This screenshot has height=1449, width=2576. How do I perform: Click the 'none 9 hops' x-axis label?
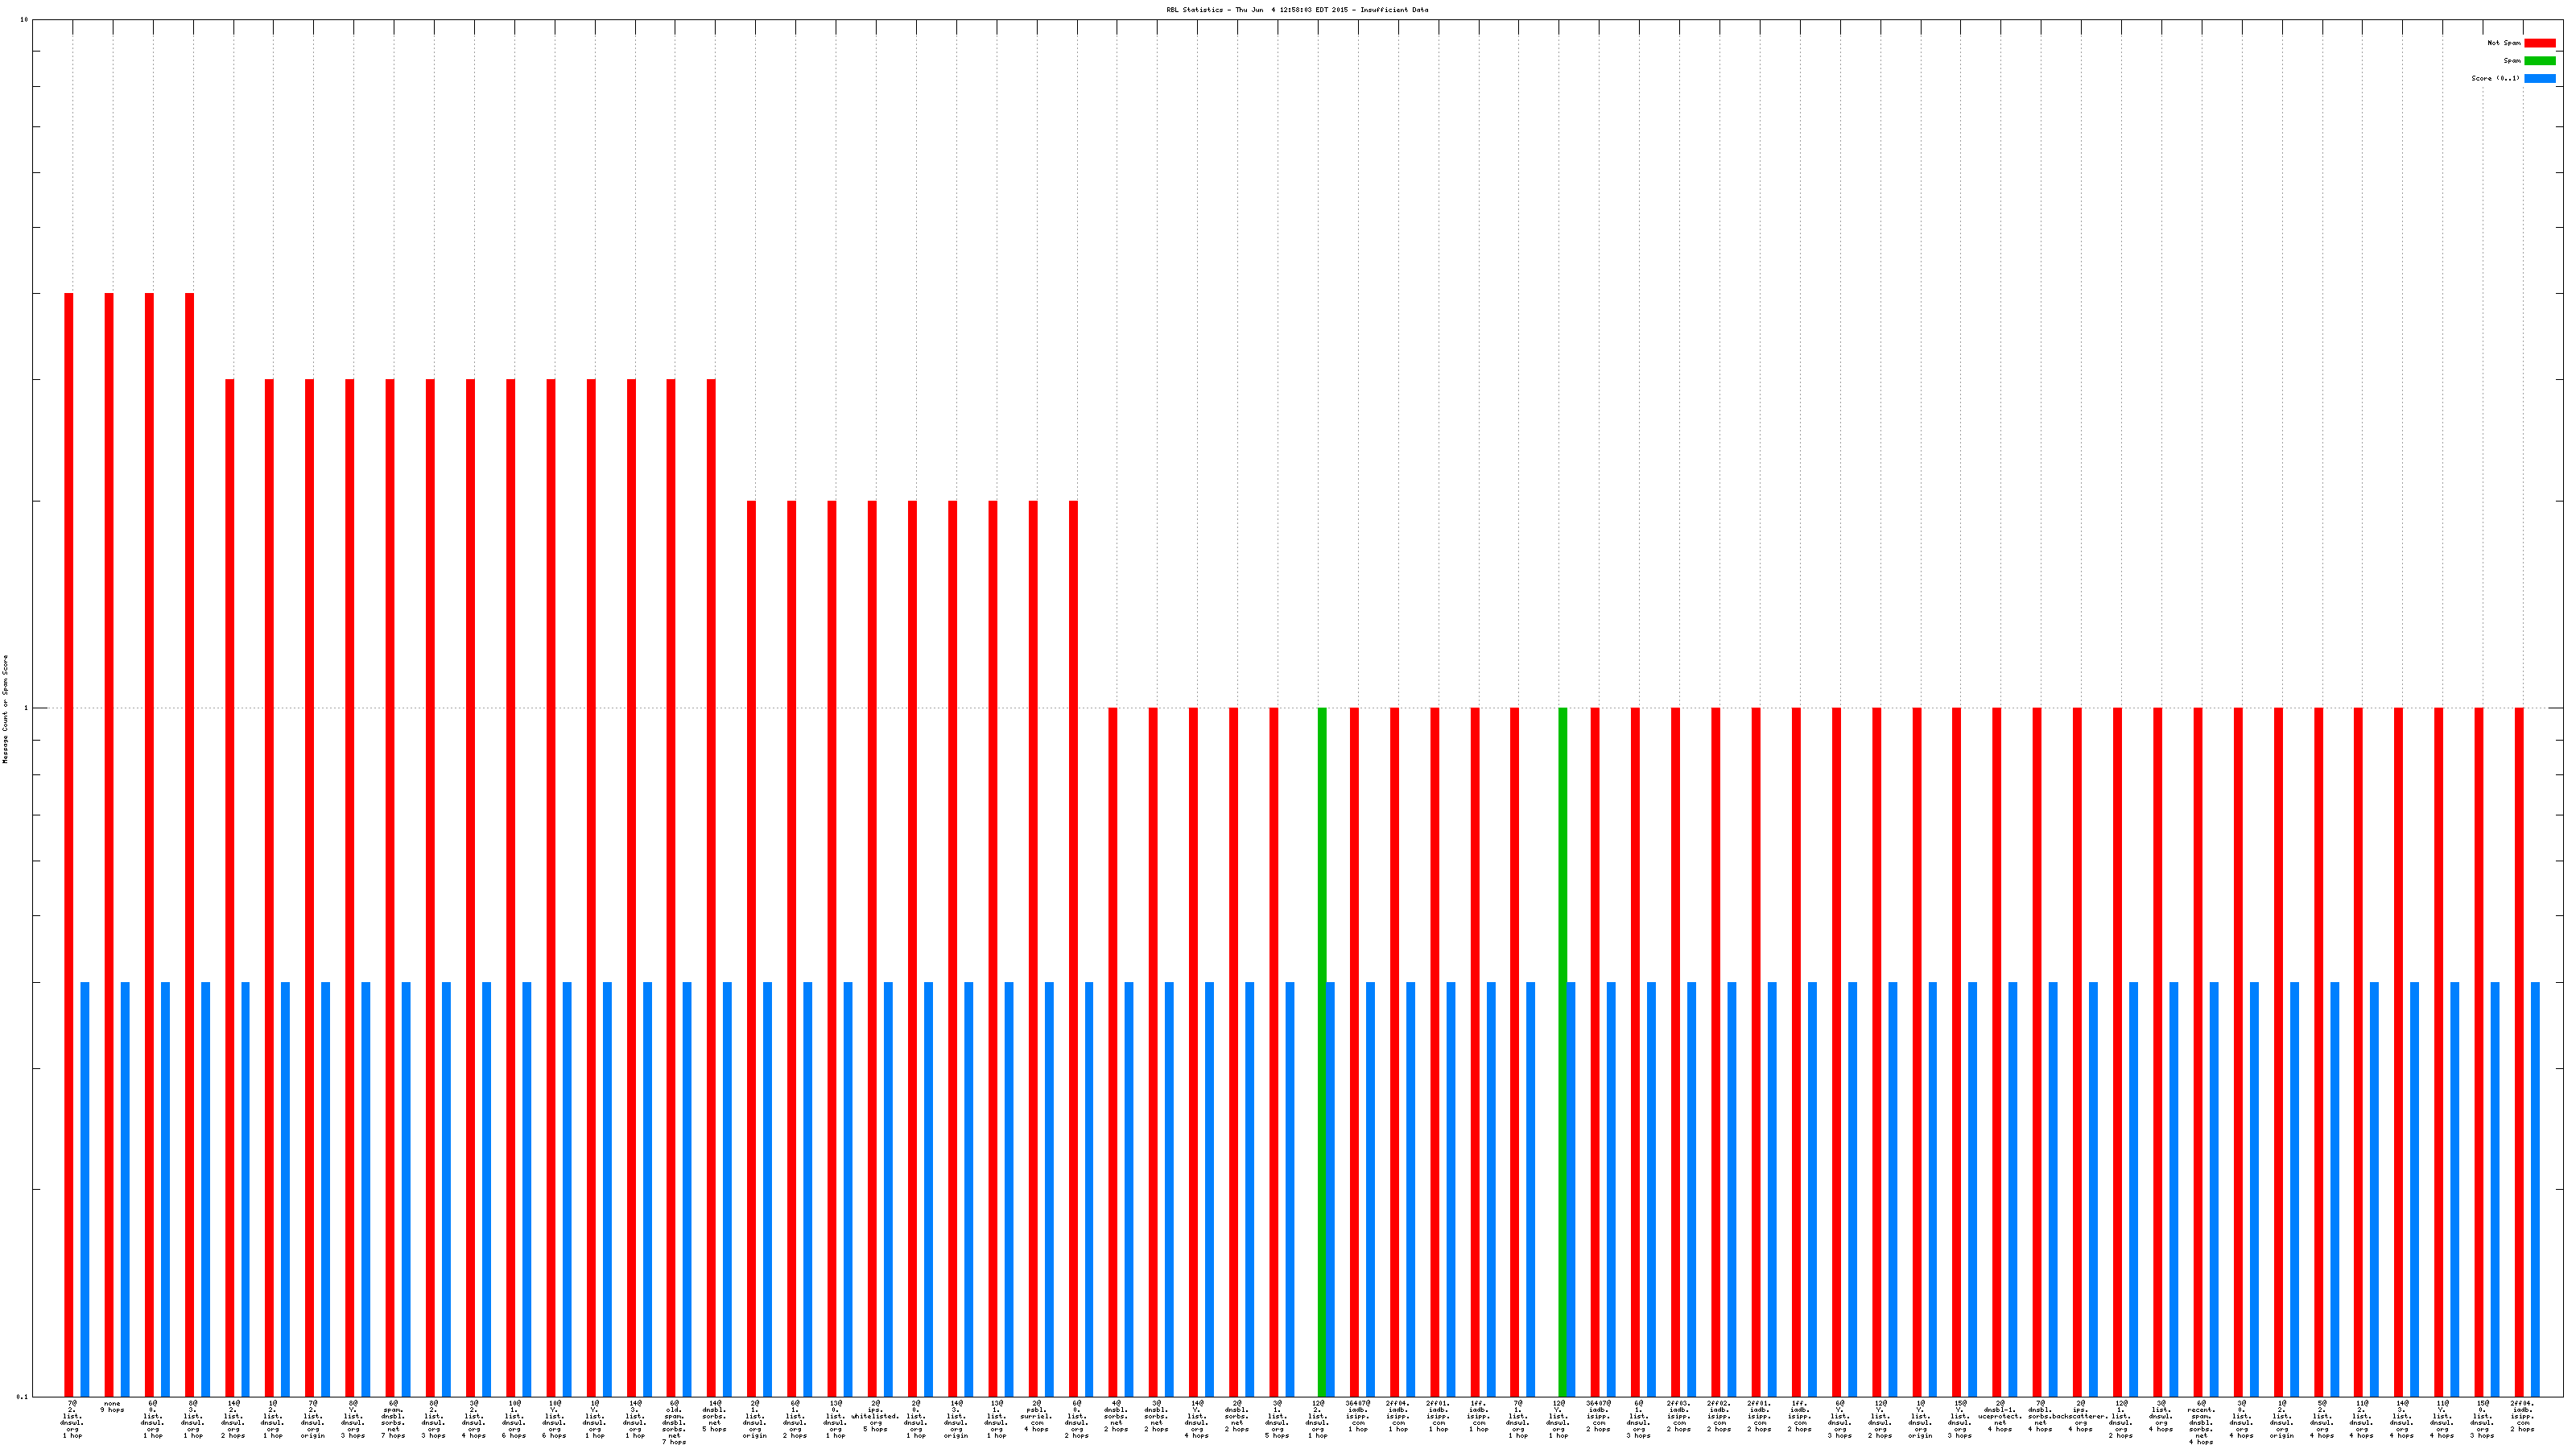pyautogui.click(x=112, y=1407)
